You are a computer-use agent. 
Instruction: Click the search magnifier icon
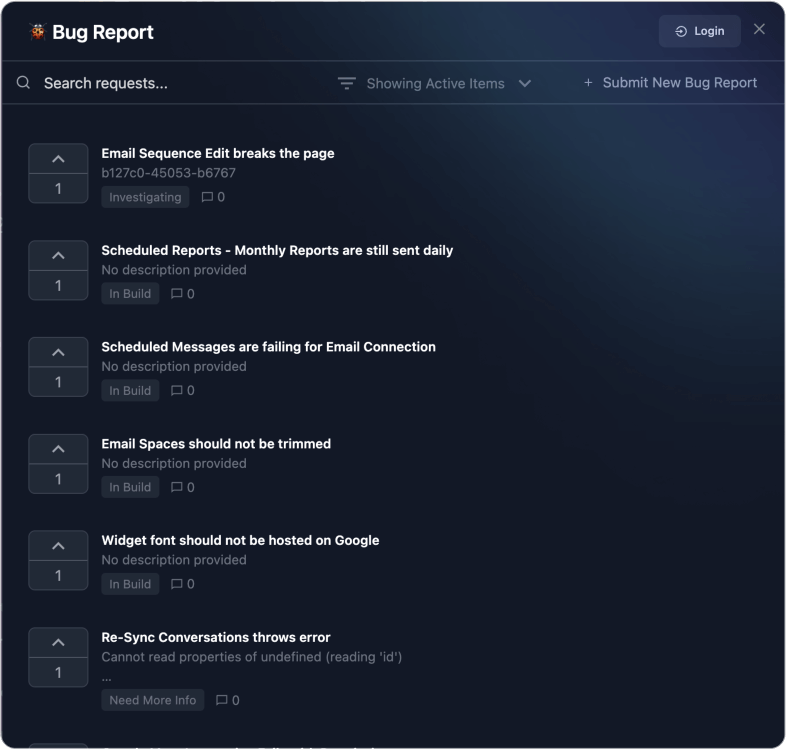23,83
